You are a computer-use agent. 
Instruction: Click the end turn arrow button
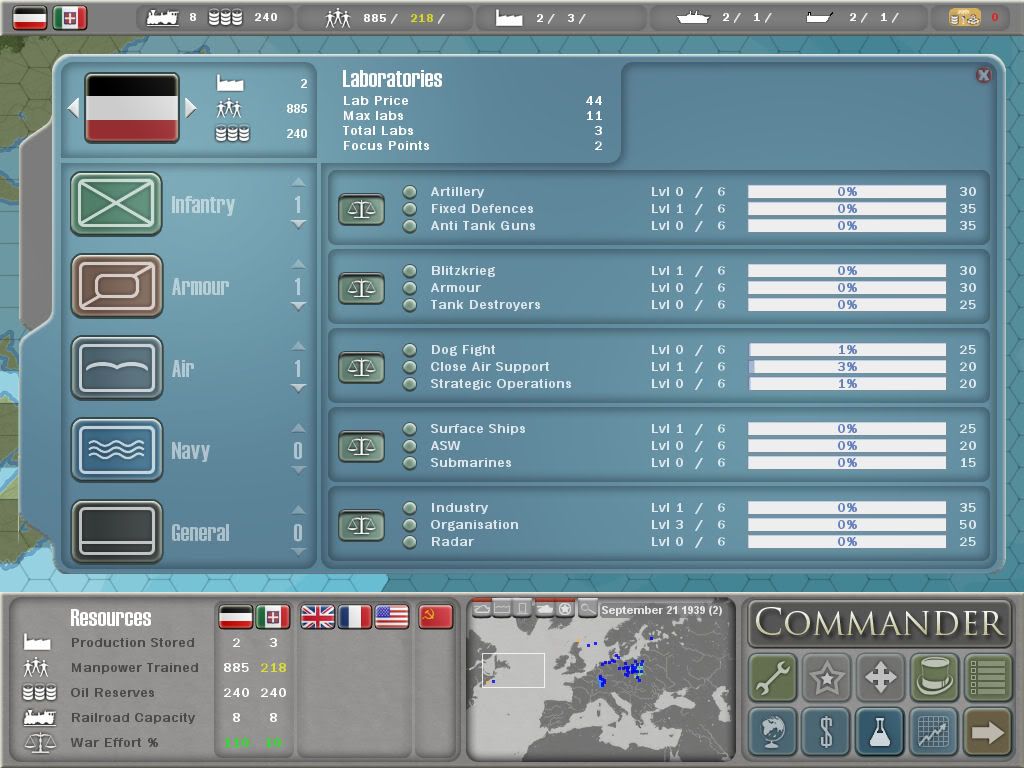987,731
